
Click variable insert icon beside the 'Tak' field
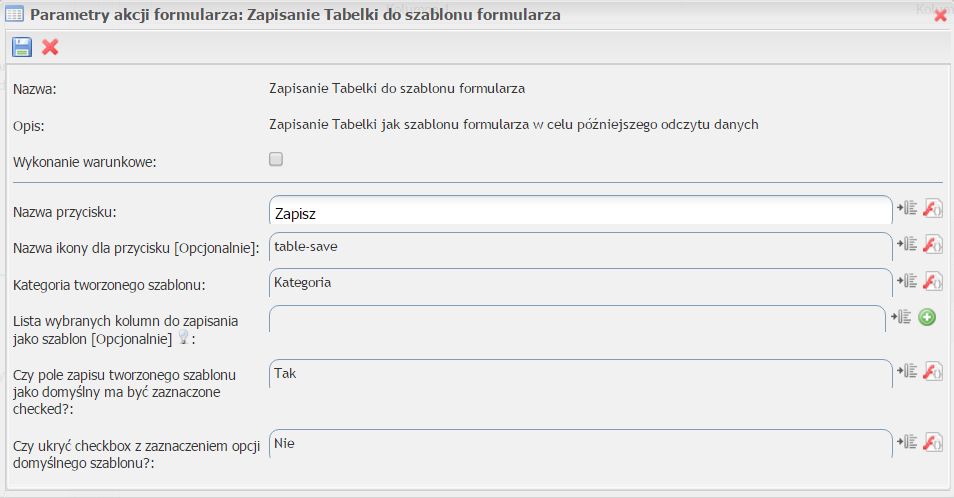907,371
